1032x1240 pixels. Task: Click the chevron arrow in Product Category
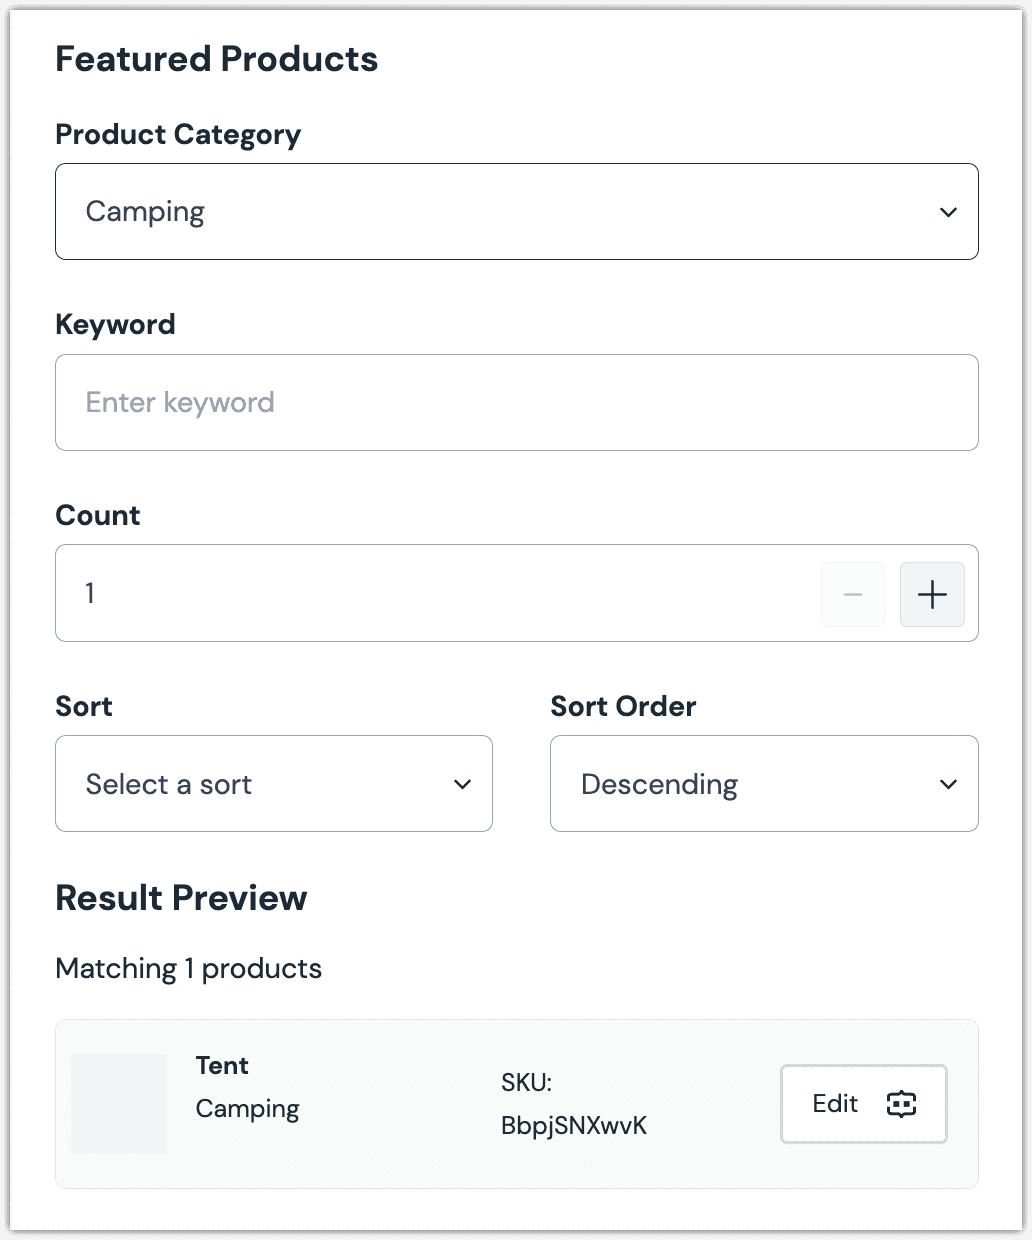[948, 212]
